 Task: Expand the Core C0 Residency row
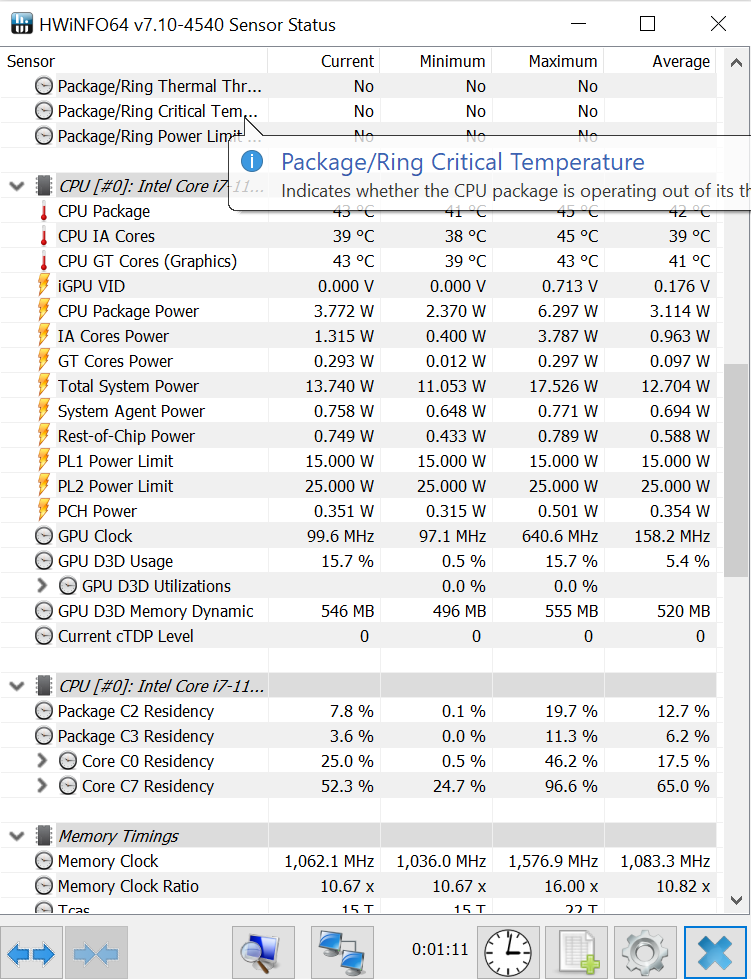pyautogui.click(x=42, y=761)
